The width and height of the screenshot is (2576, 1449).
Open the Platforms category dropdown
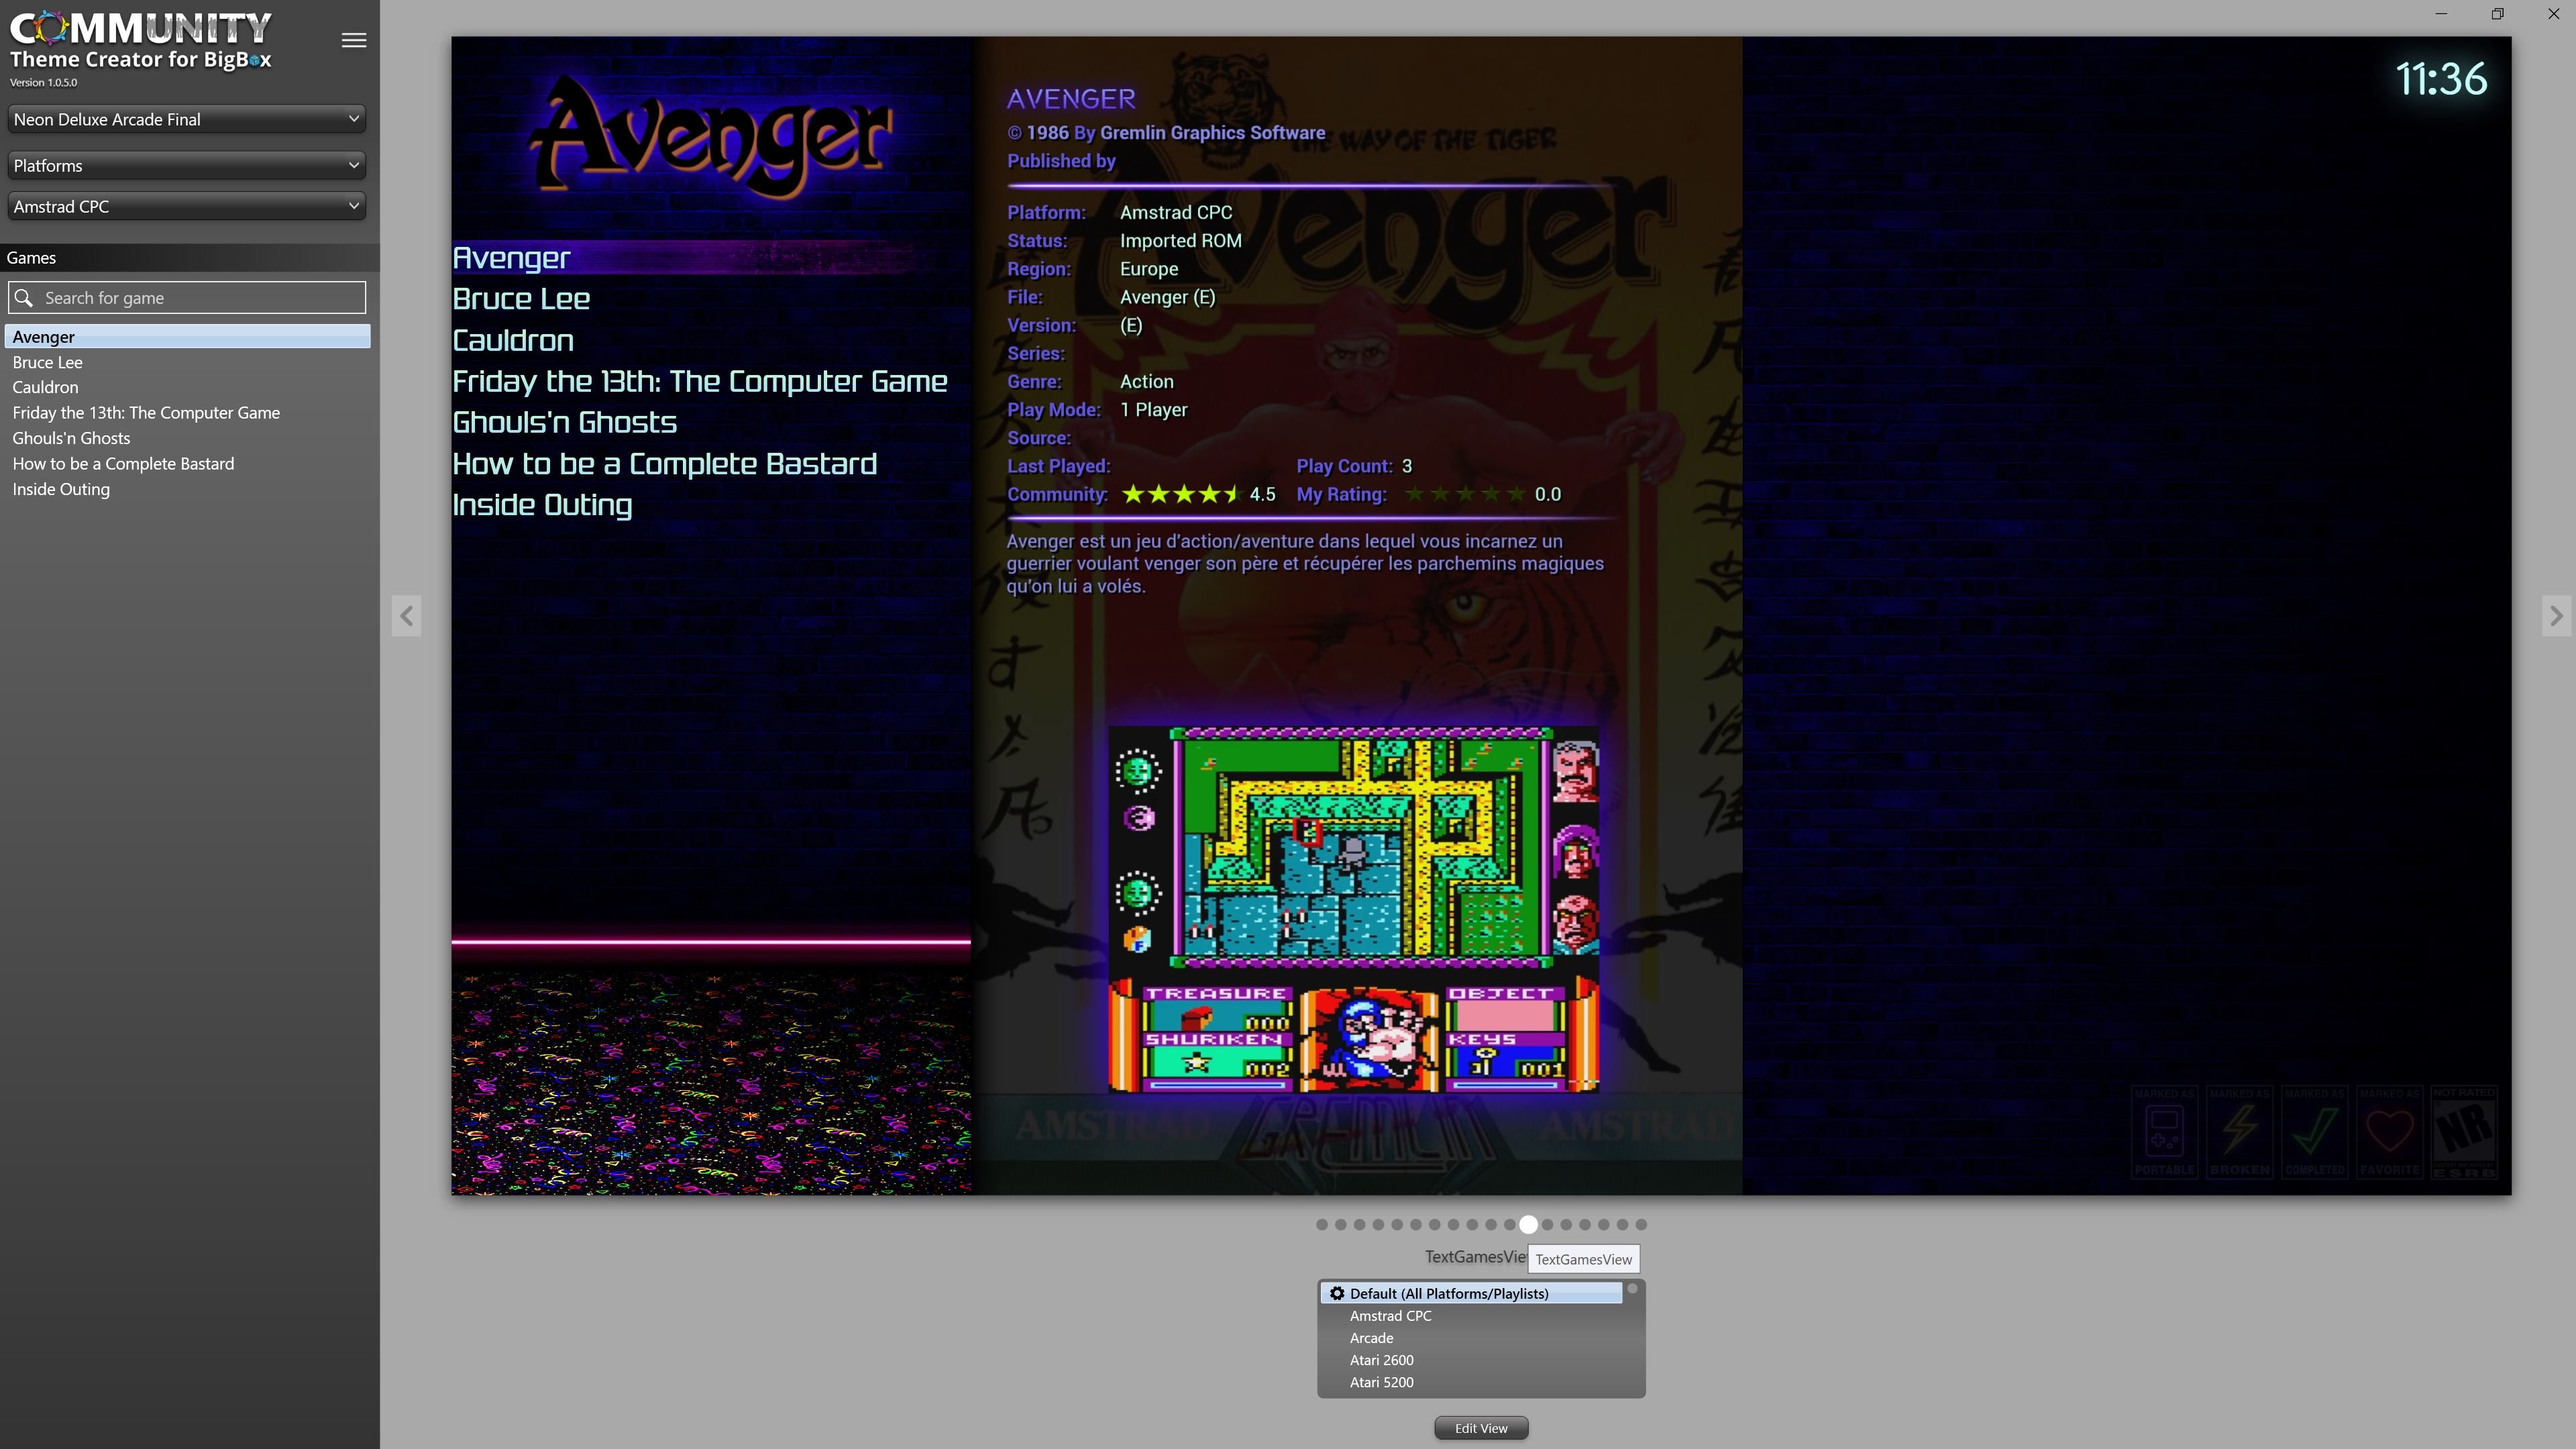pyautogui.click(x=187, y=165)
